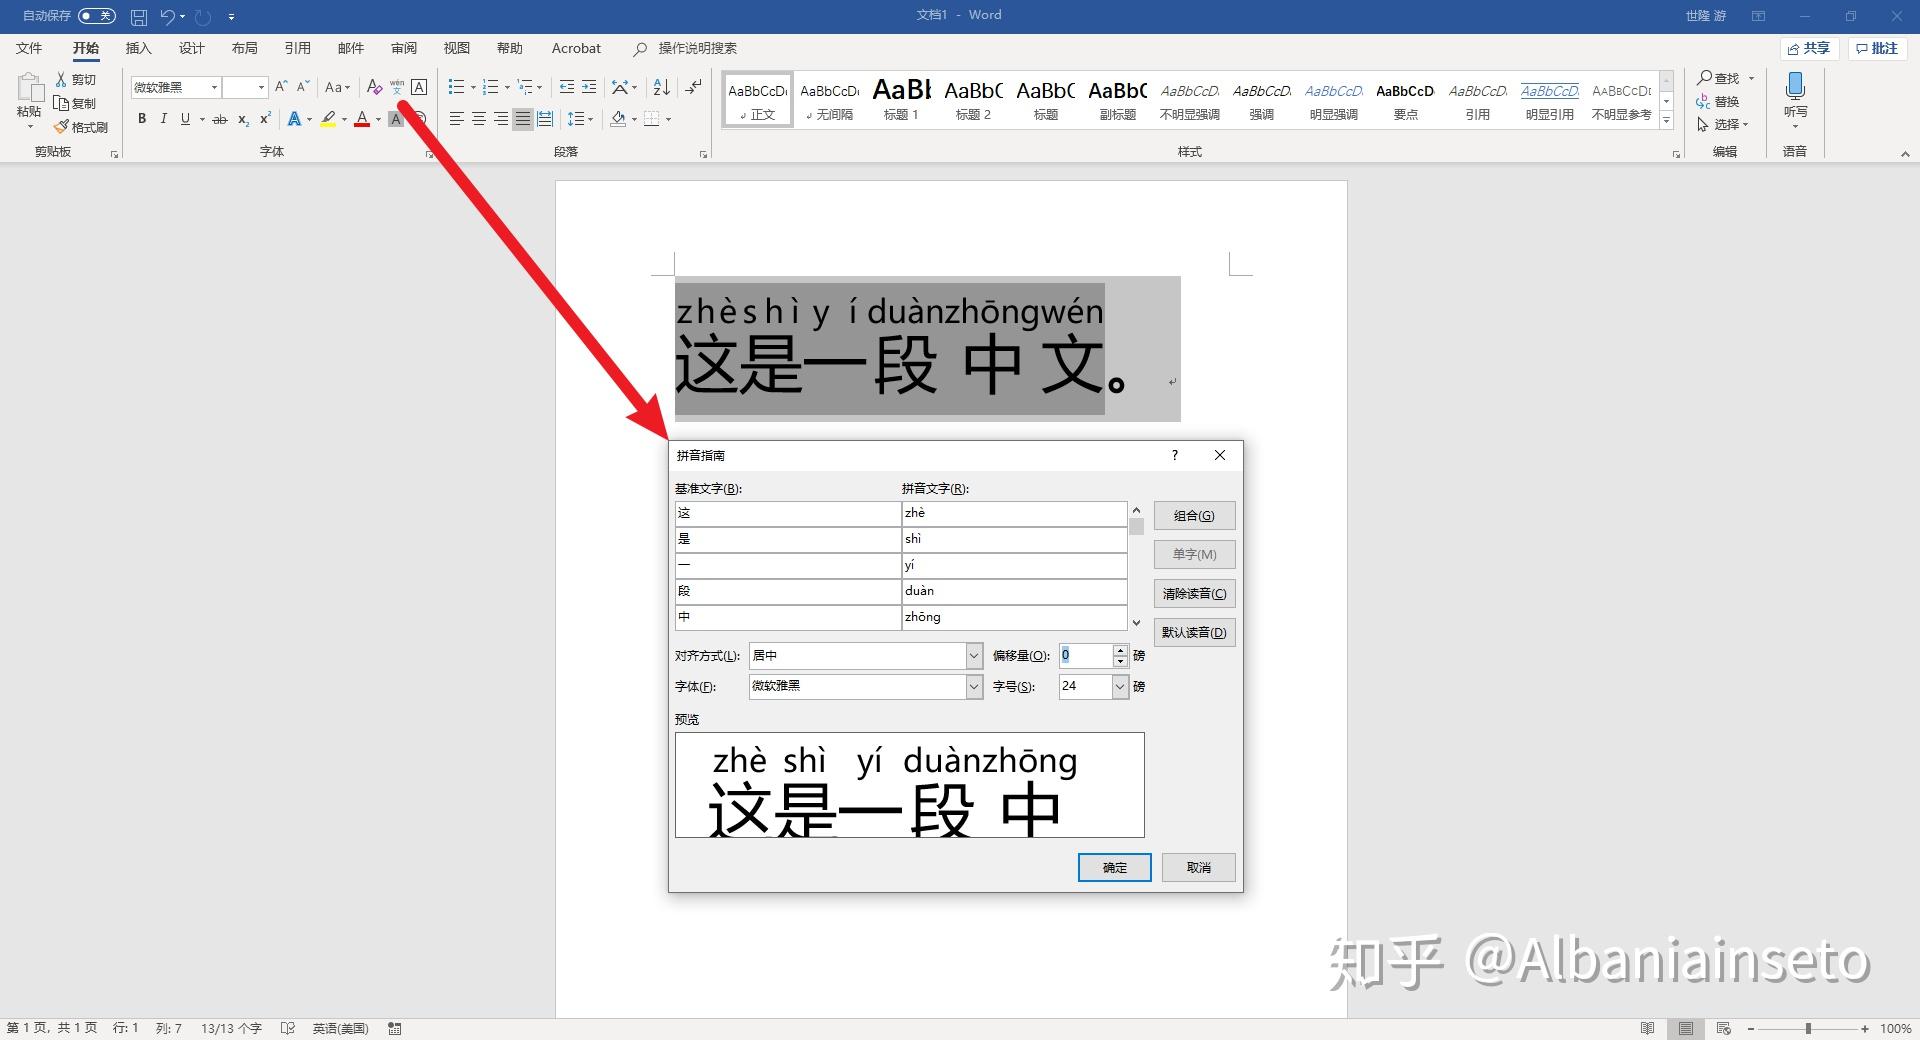Save the document with the Save icon
The width and height of the screenshot is (1920, 1040).
coord(139,16)
